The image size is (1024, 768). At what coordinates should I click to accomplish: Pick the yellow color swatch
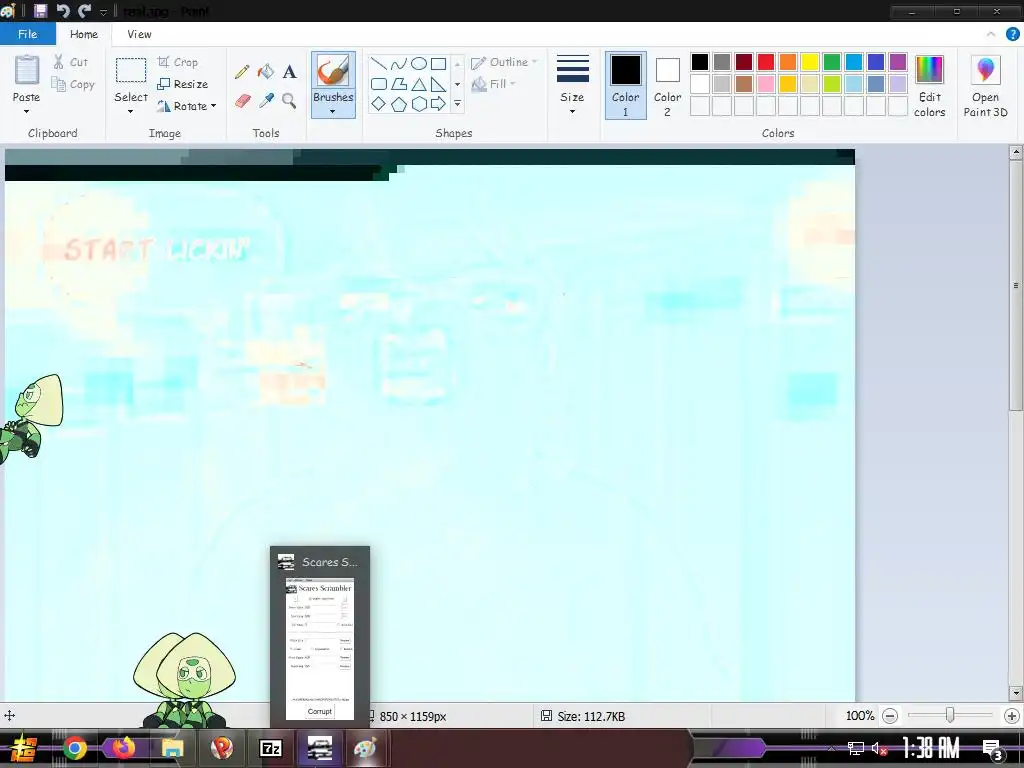point(810,62)
